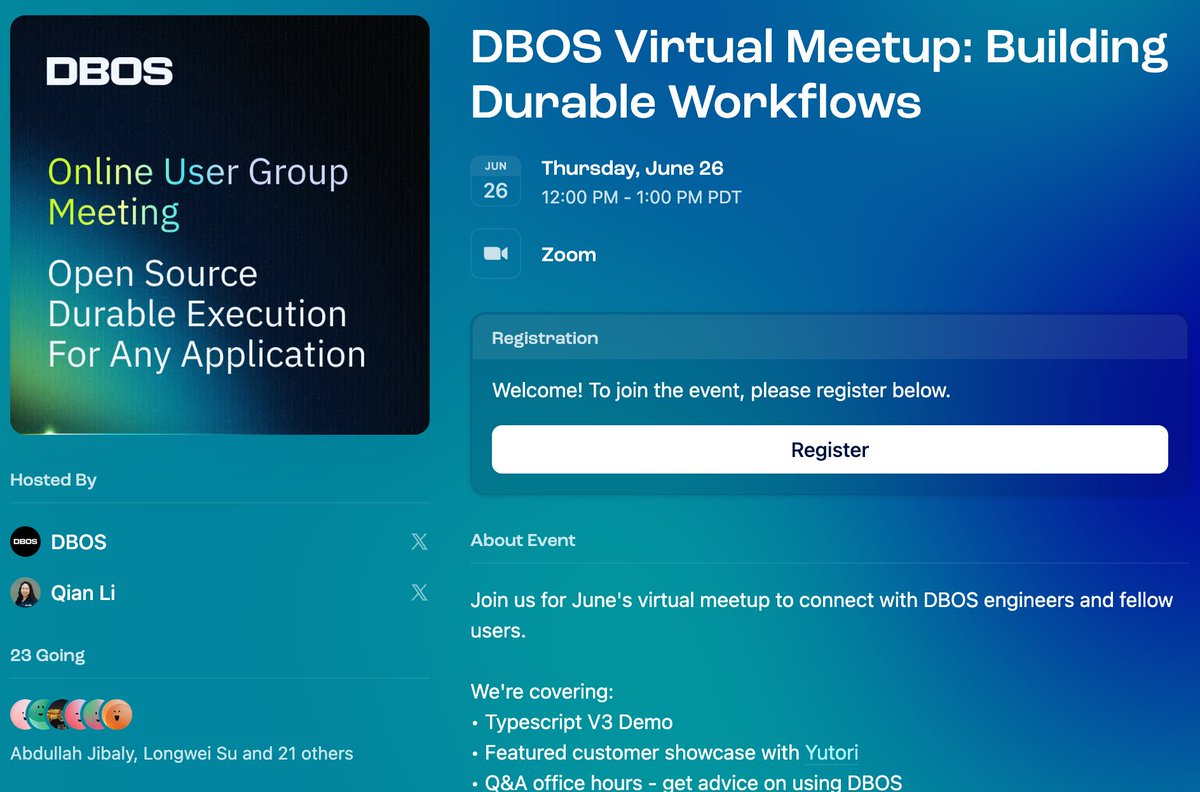The width and height of the screenshot is (1200, 792).
Task: Open DBOS X profile icon
Action: point(419,542)
